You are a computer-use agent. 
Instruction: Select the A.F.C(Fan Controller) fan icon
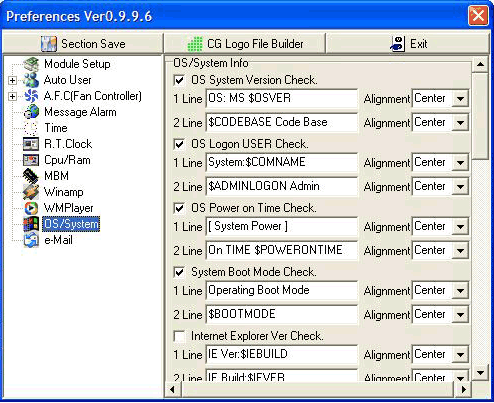(31, 96)
